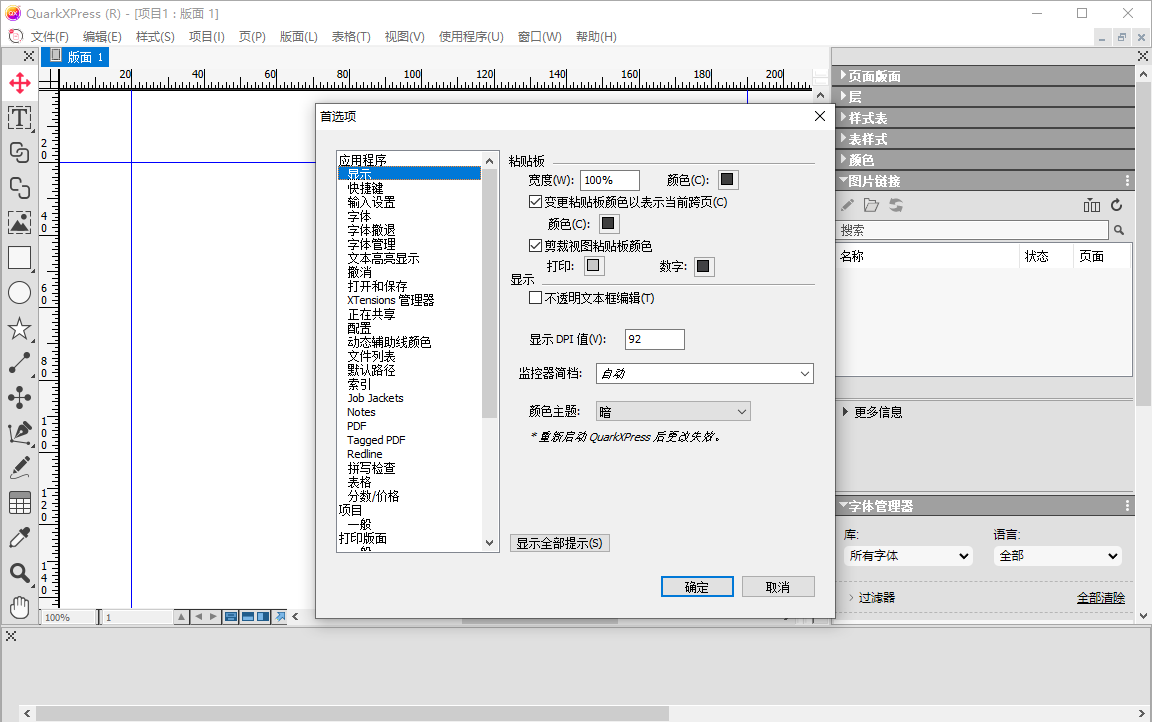Click the columns icon in Picture Links panel
This screenshot has width=1152, height=722.
coord(1092,206)
